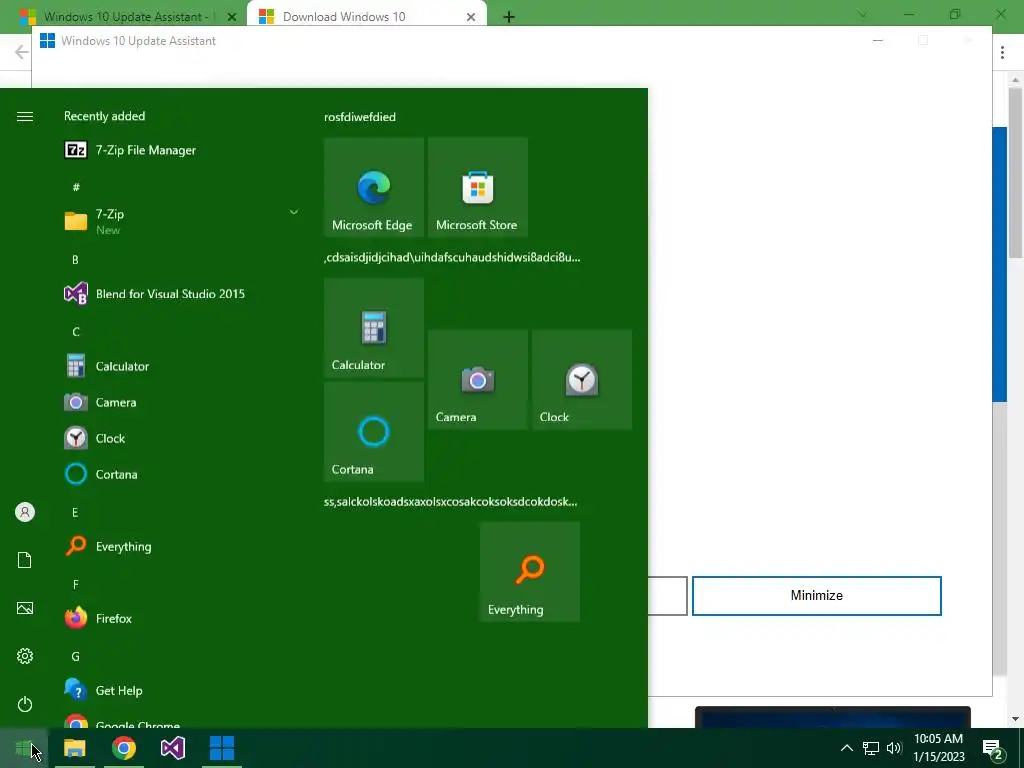
Task: Click the tile group name starting ',cdsaisdjidj'
Action: click(x=452, y=257)
